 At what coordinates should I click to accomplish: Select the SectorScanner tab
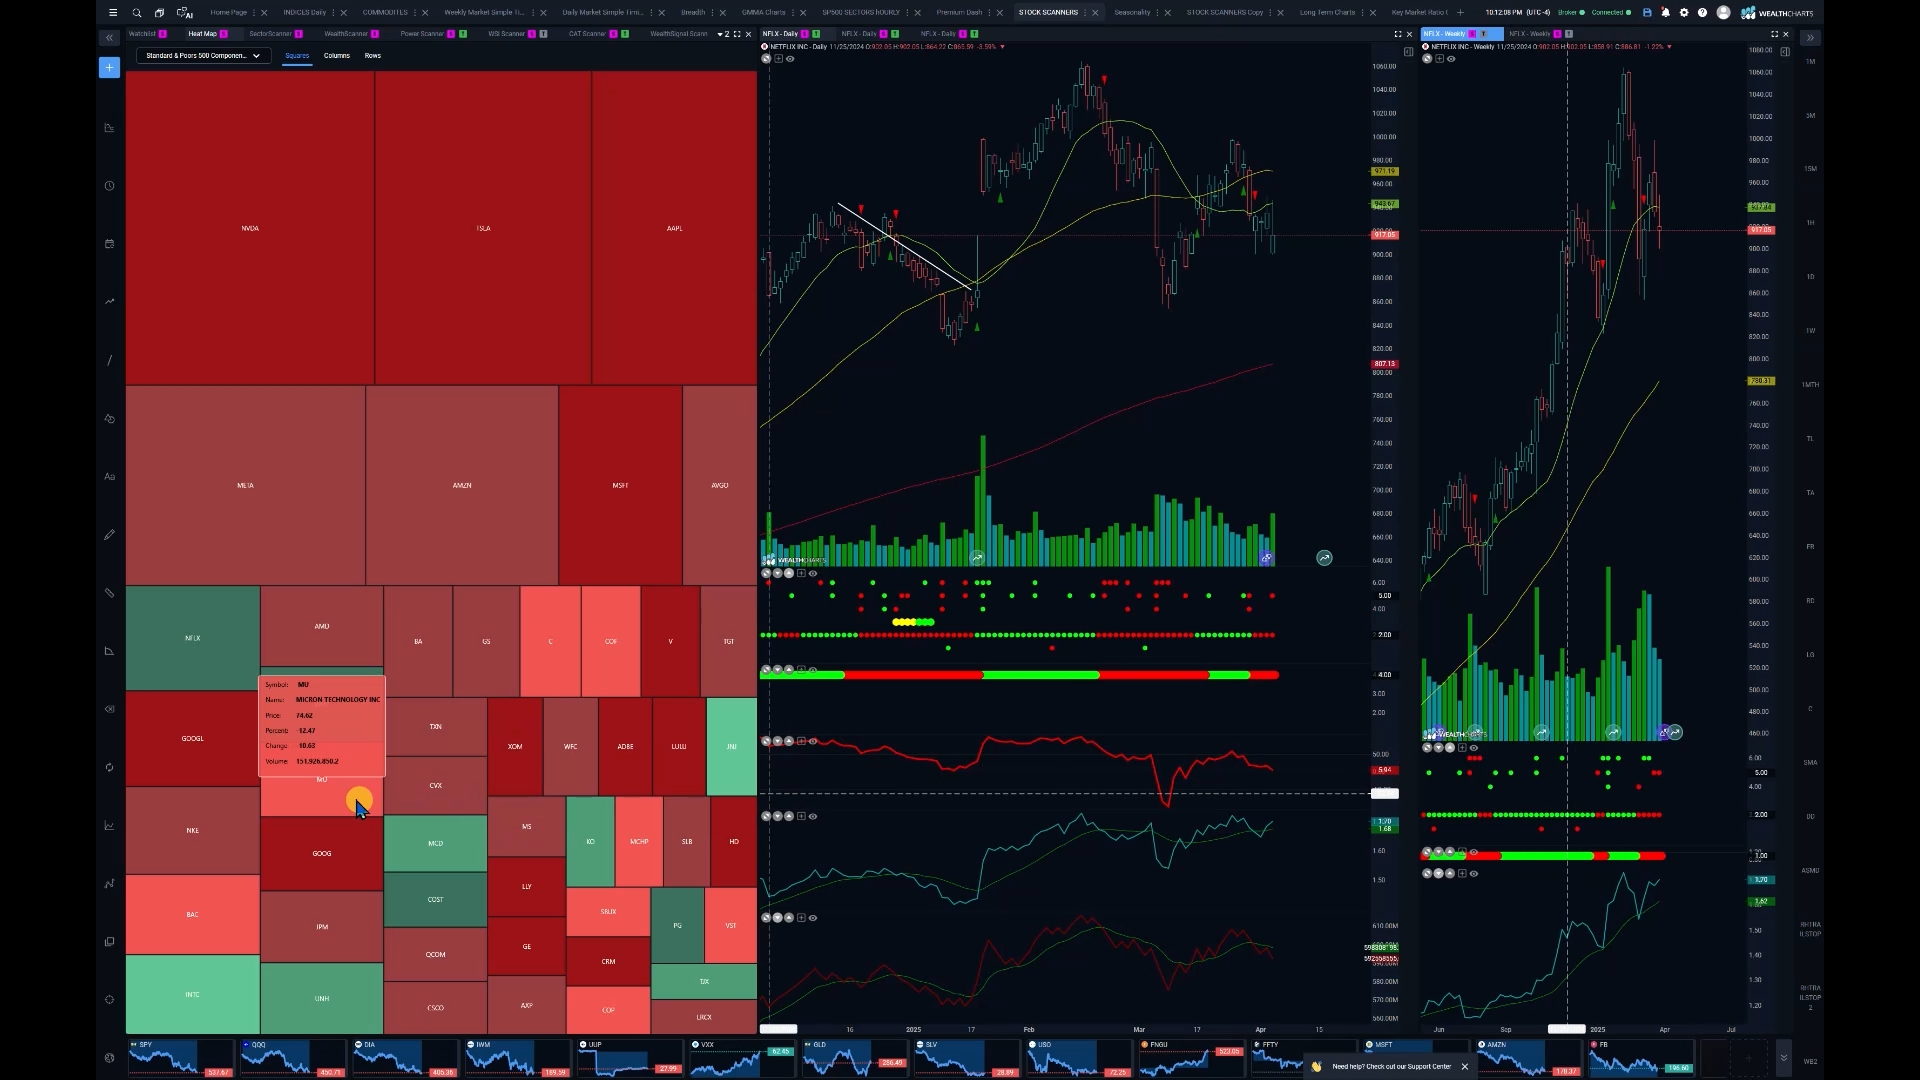270,34
